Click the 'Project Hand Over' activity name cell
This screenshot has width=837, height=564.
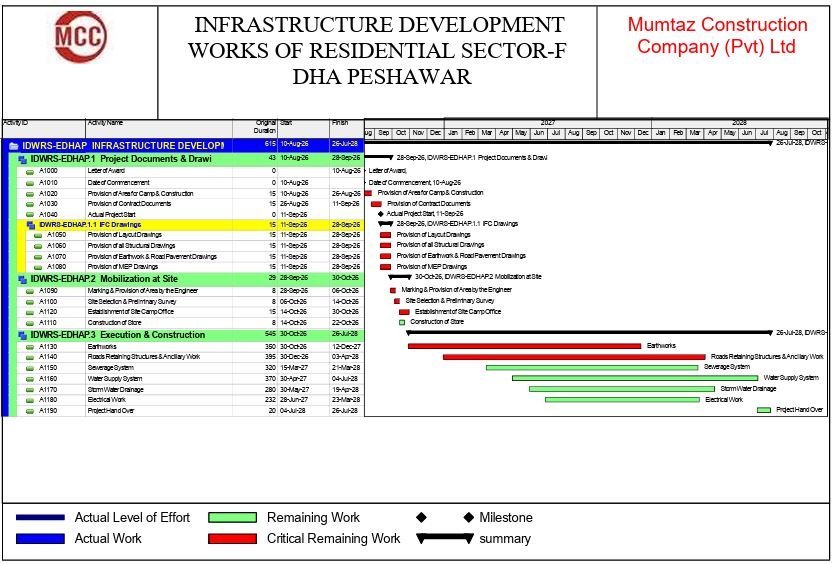159,411
